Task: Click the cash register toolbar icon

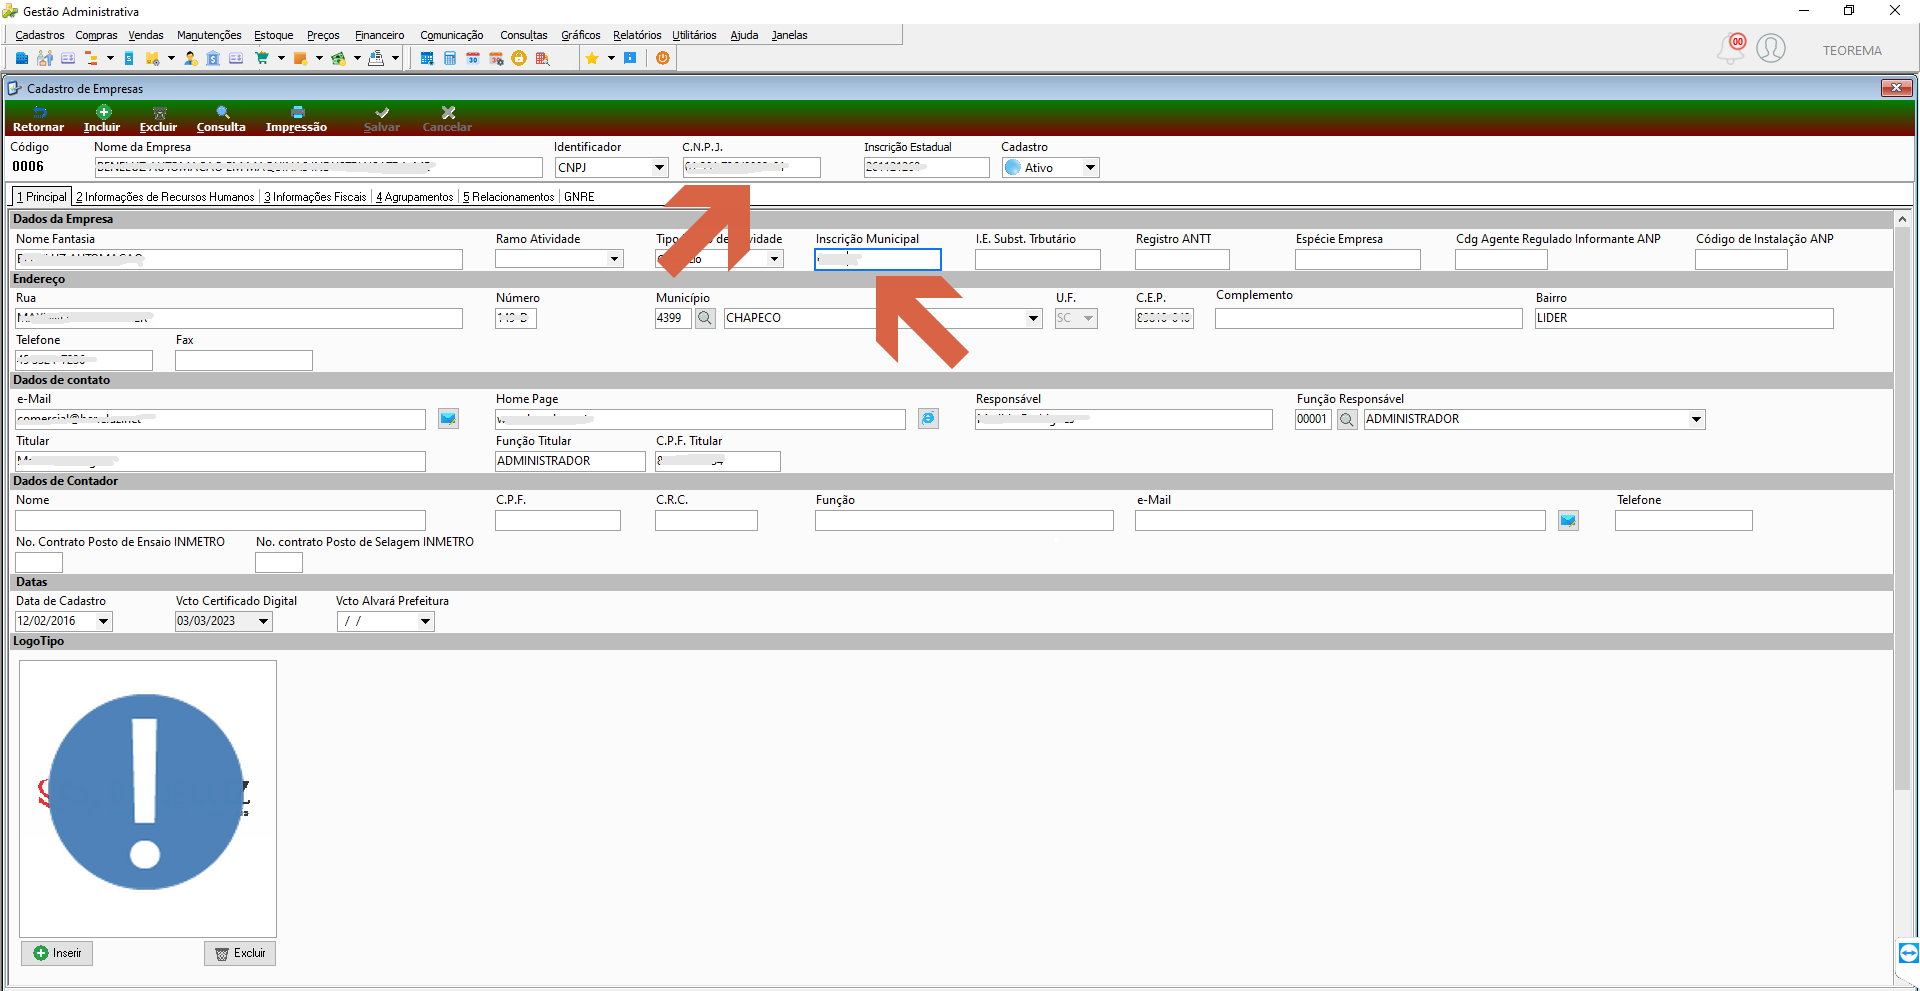Action: [x=376, y=58]
